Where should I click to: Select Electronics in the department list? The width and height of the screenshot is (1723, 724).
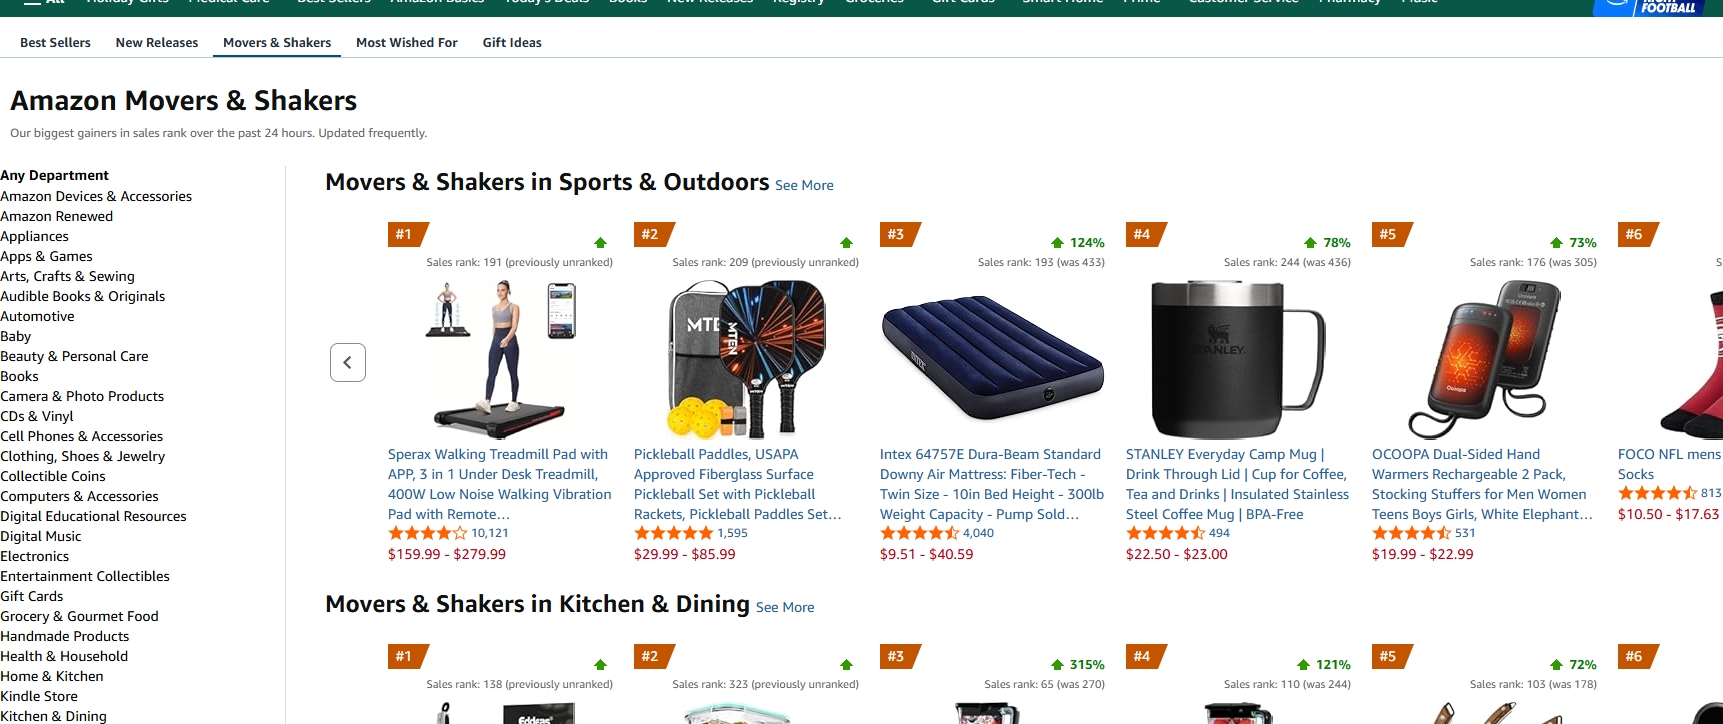35,556
